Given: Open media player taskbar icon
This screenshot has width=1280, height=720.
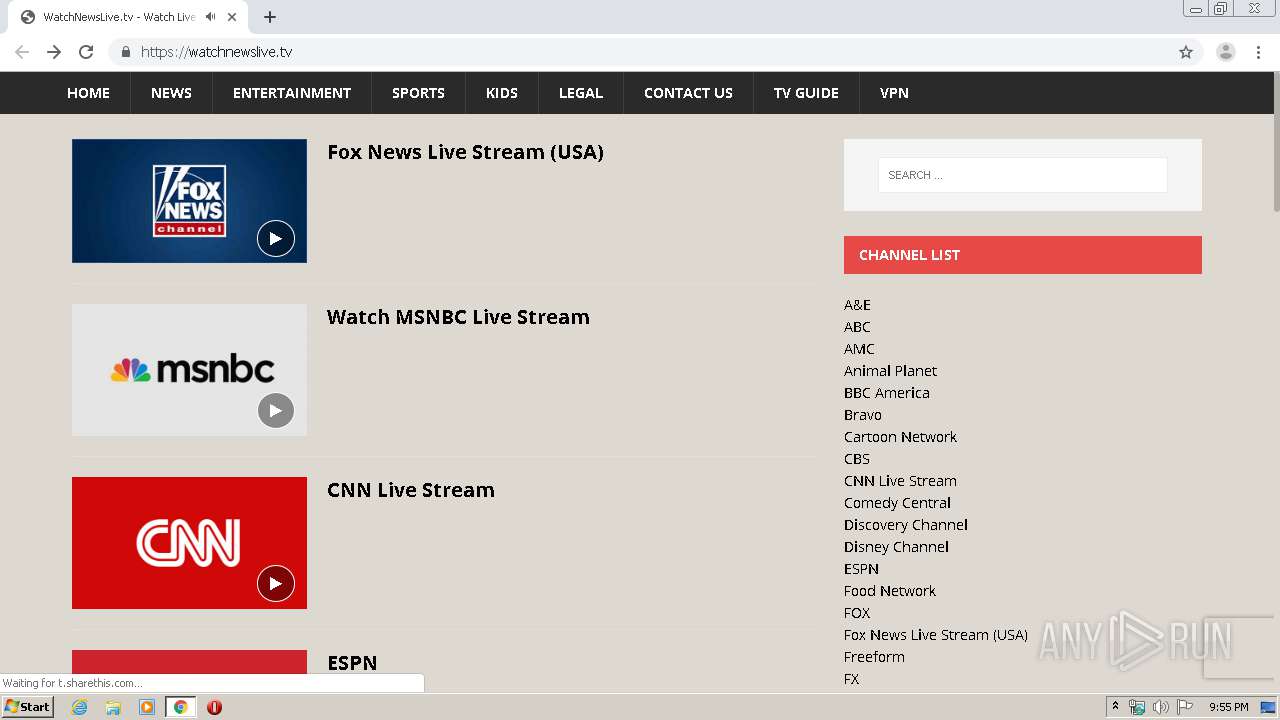Looking at the screenshot, I should 147,707.
